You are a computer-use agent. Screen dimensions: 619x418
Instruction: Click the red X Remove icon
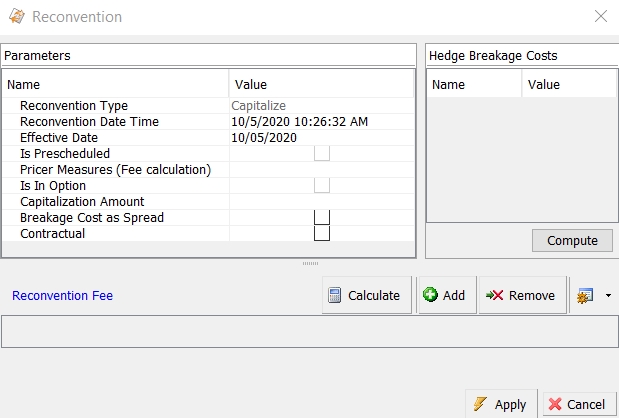494,295
